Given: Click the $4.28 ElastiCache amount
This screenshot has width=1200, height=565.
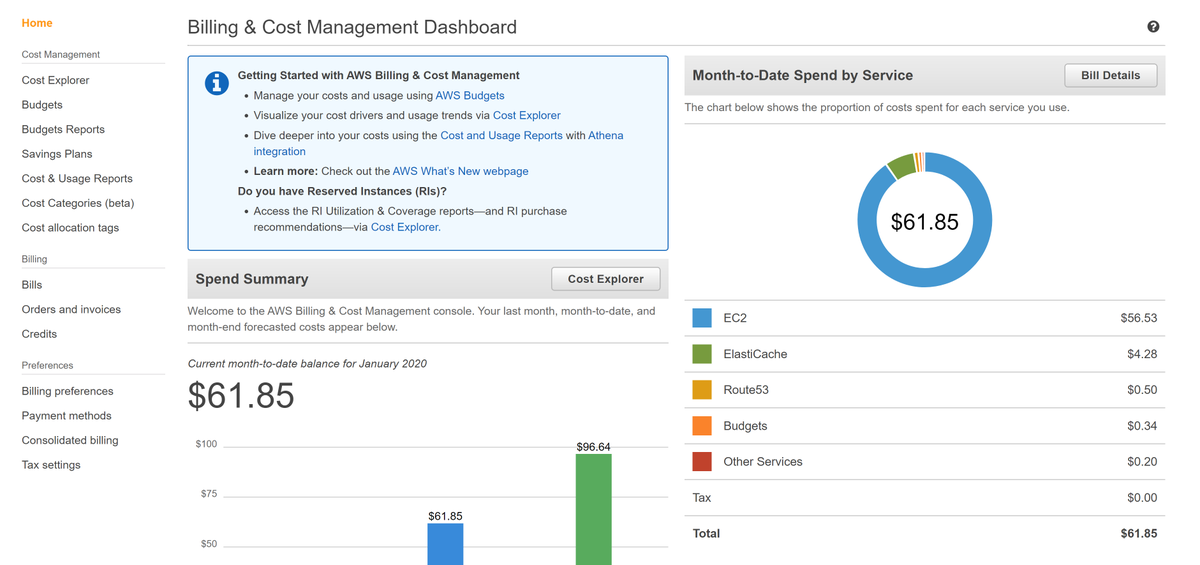Looking at the screenshot, I should pos(1142,354).
